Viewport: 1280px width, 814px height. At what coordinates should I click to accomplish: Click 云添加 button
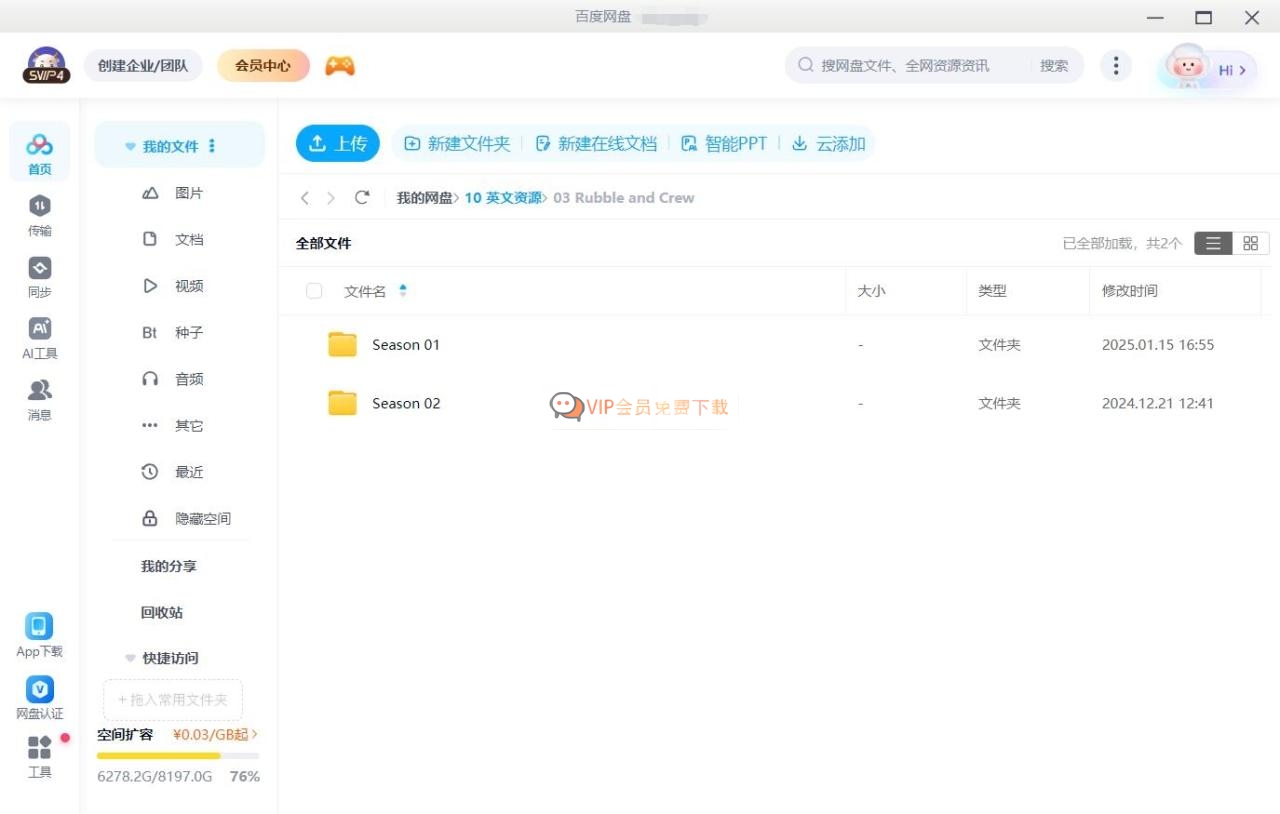pos(829,144)
